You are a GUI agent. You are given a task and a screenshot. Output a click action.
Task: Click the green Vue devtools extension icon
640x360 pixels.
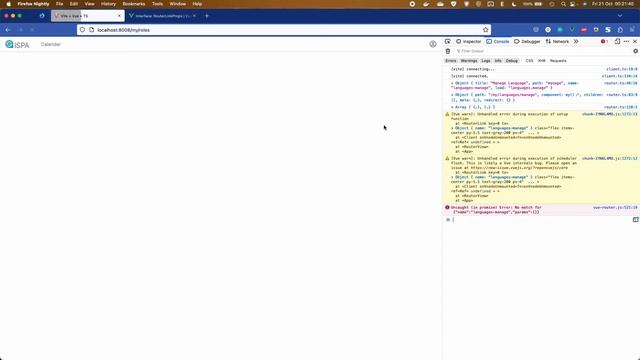click(x=572, y=30)
